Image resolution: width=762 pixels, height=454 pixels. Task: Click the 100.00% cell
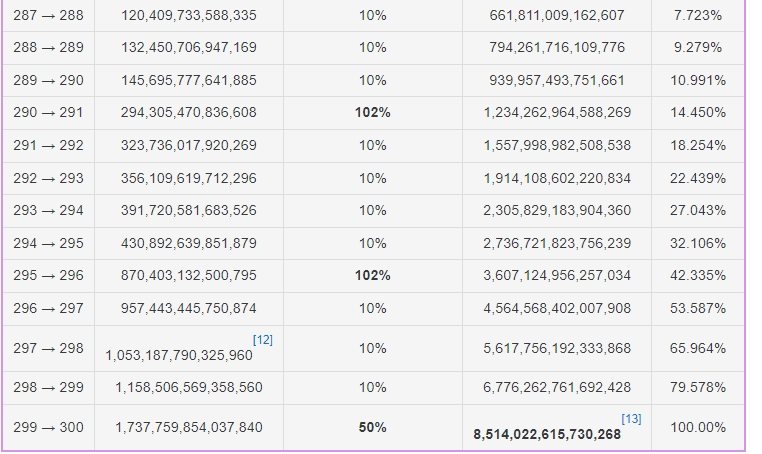(x=698, y=427)
